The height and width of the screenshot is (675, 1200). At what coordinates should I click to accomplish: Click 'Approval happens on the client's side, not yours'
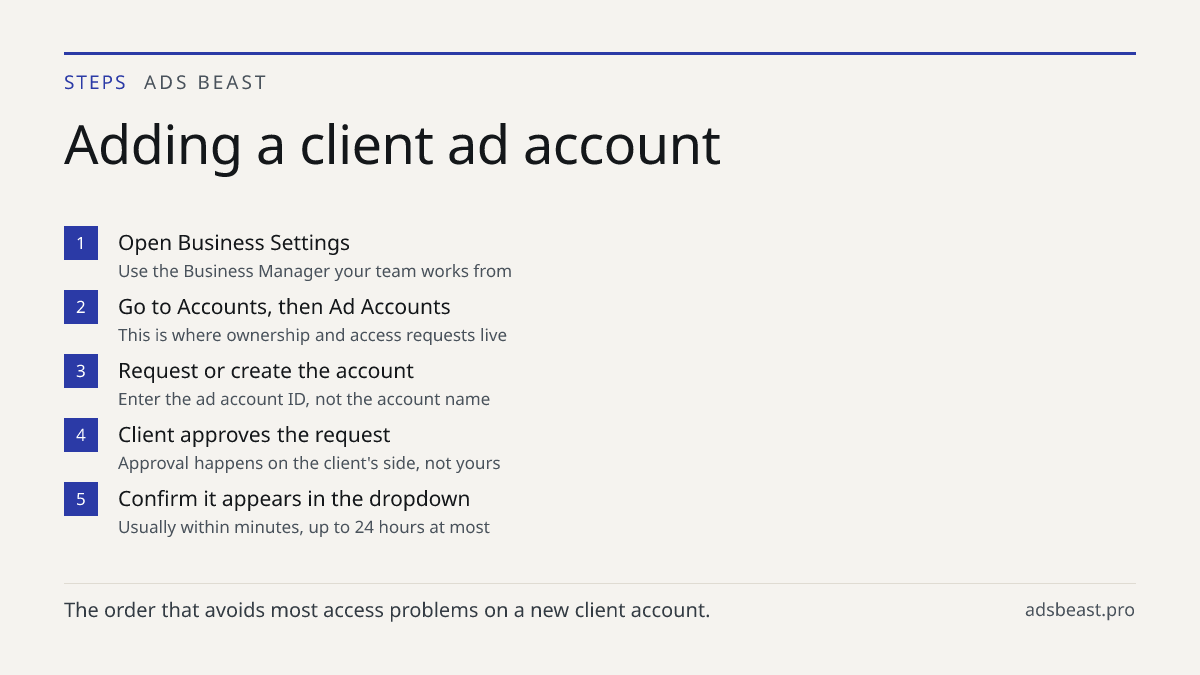(x=309, y=463)
